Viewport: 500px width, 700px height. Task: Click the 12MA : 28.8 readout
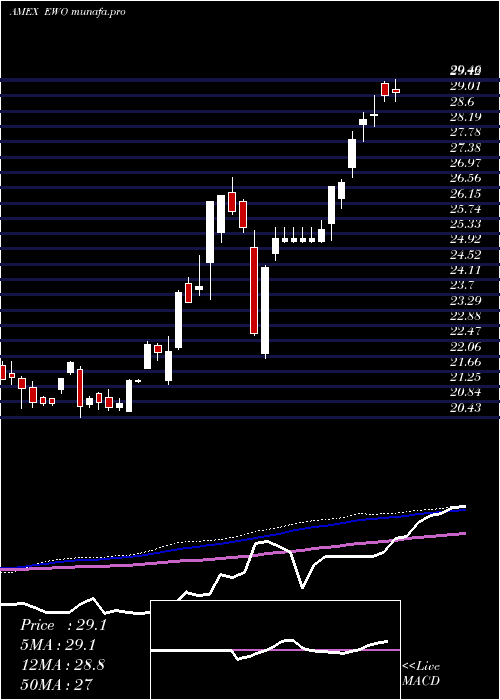62,664
